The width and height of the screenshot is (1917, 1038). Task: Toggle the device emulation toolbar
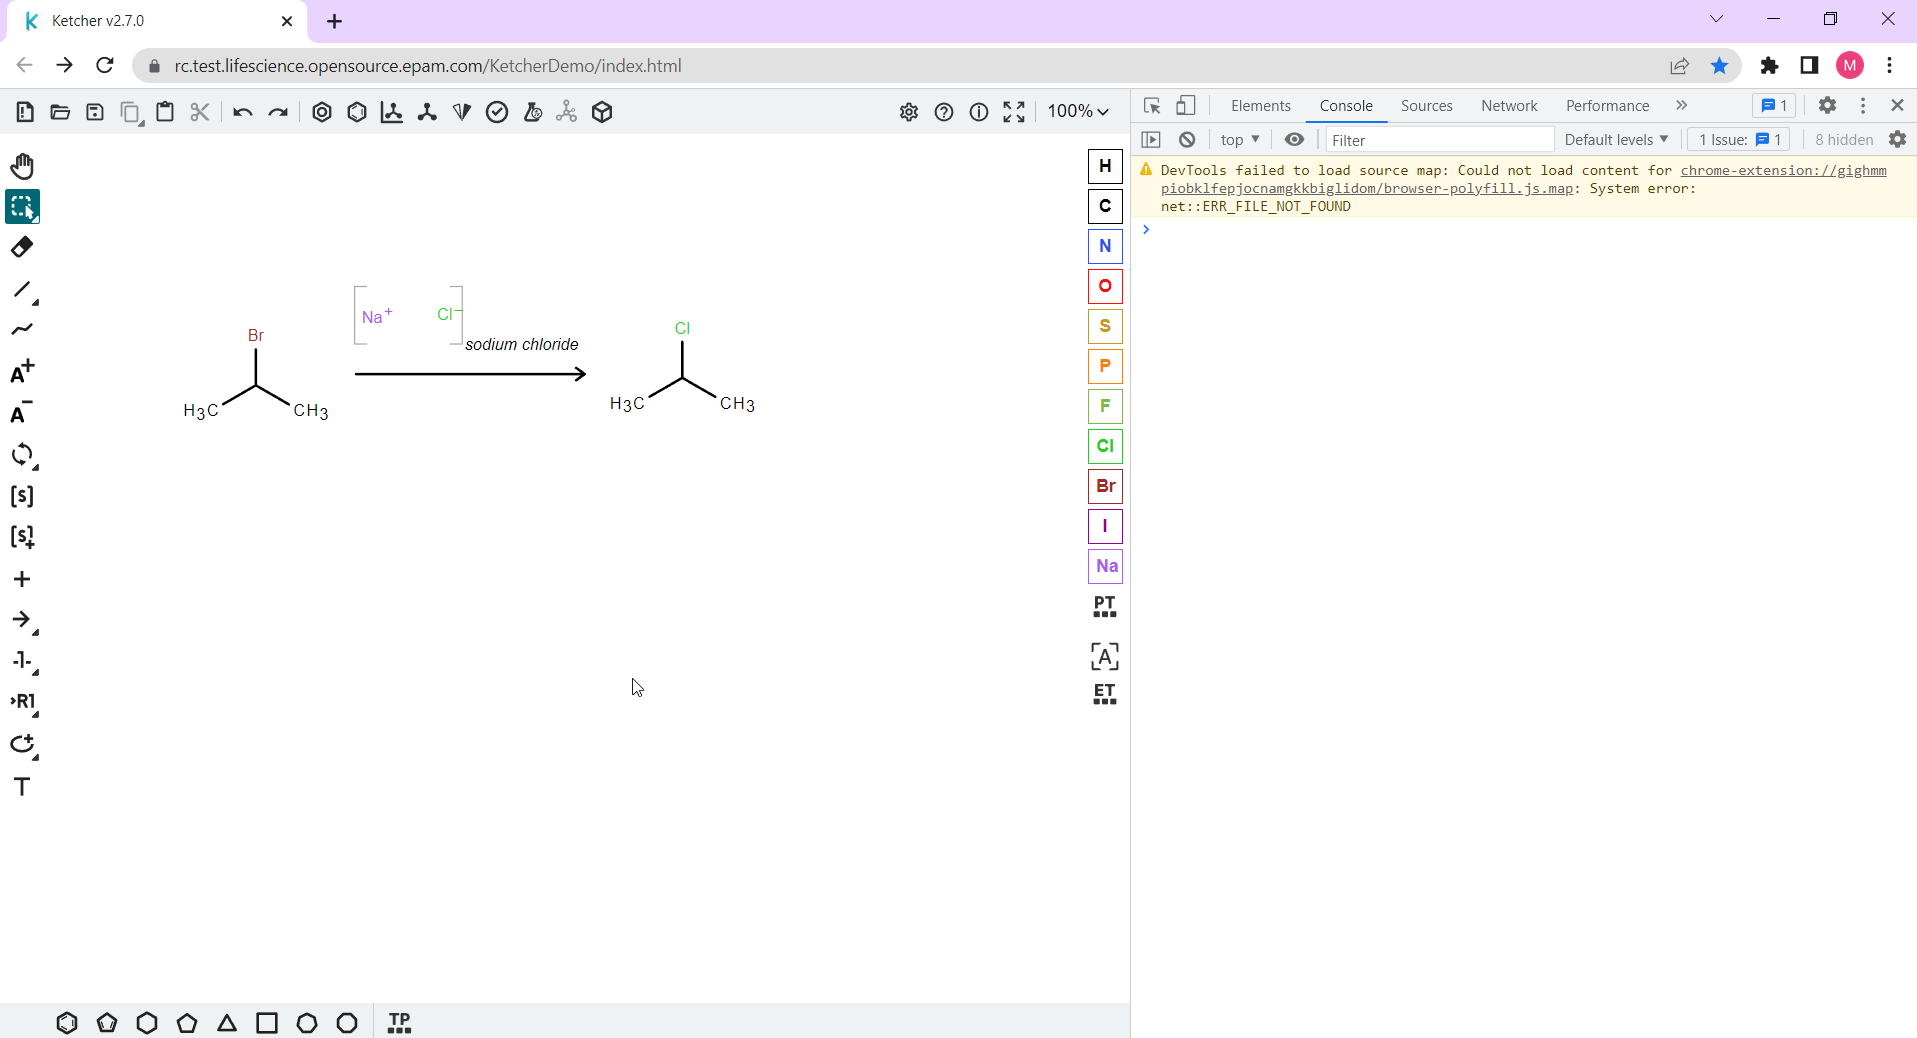[x=1185, y=105]
